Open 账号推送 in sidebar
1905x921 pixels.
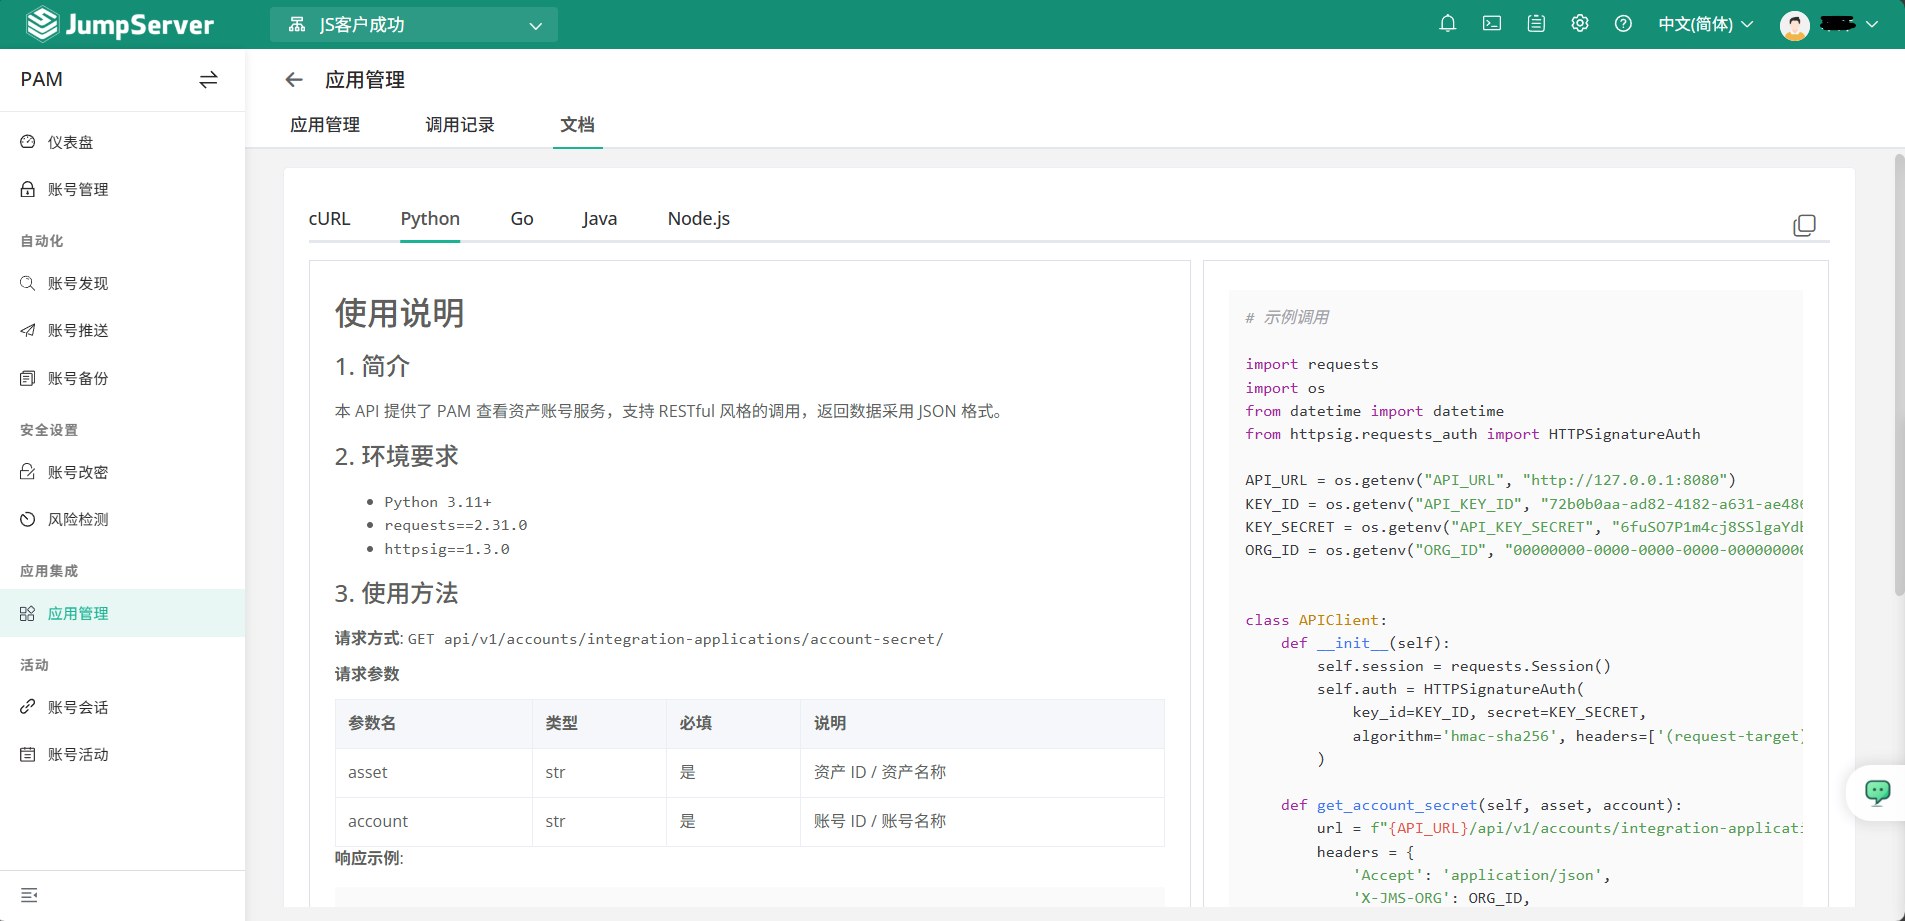(122, 330)
